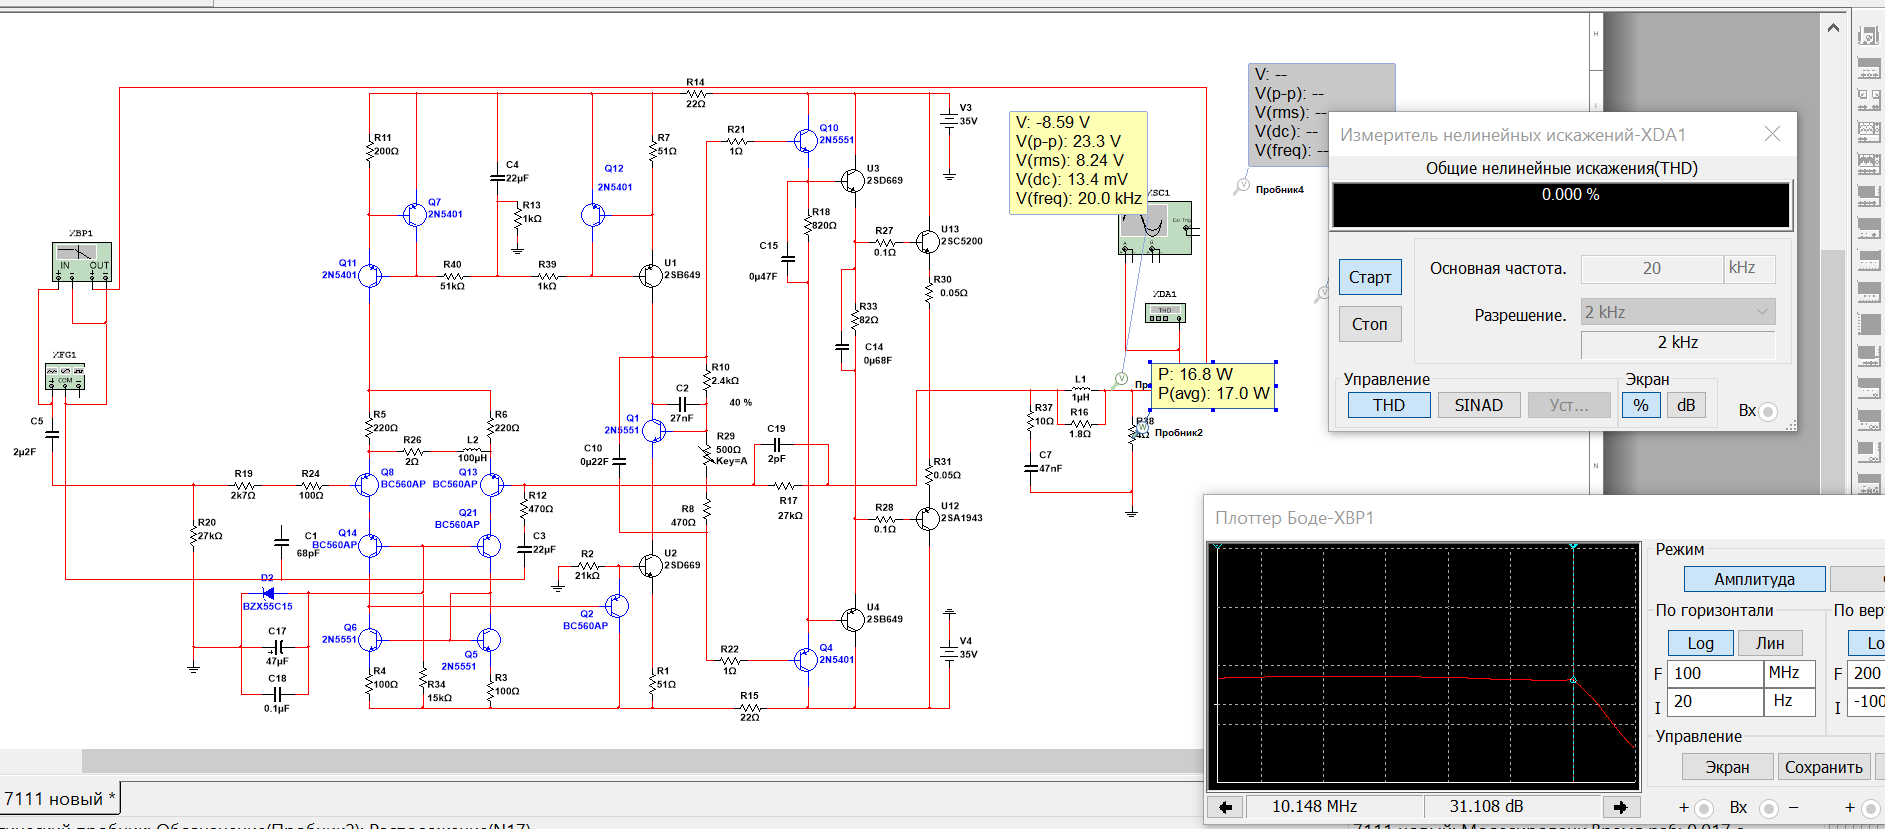Select capacitor C5 2µ2F

(52, 434)
